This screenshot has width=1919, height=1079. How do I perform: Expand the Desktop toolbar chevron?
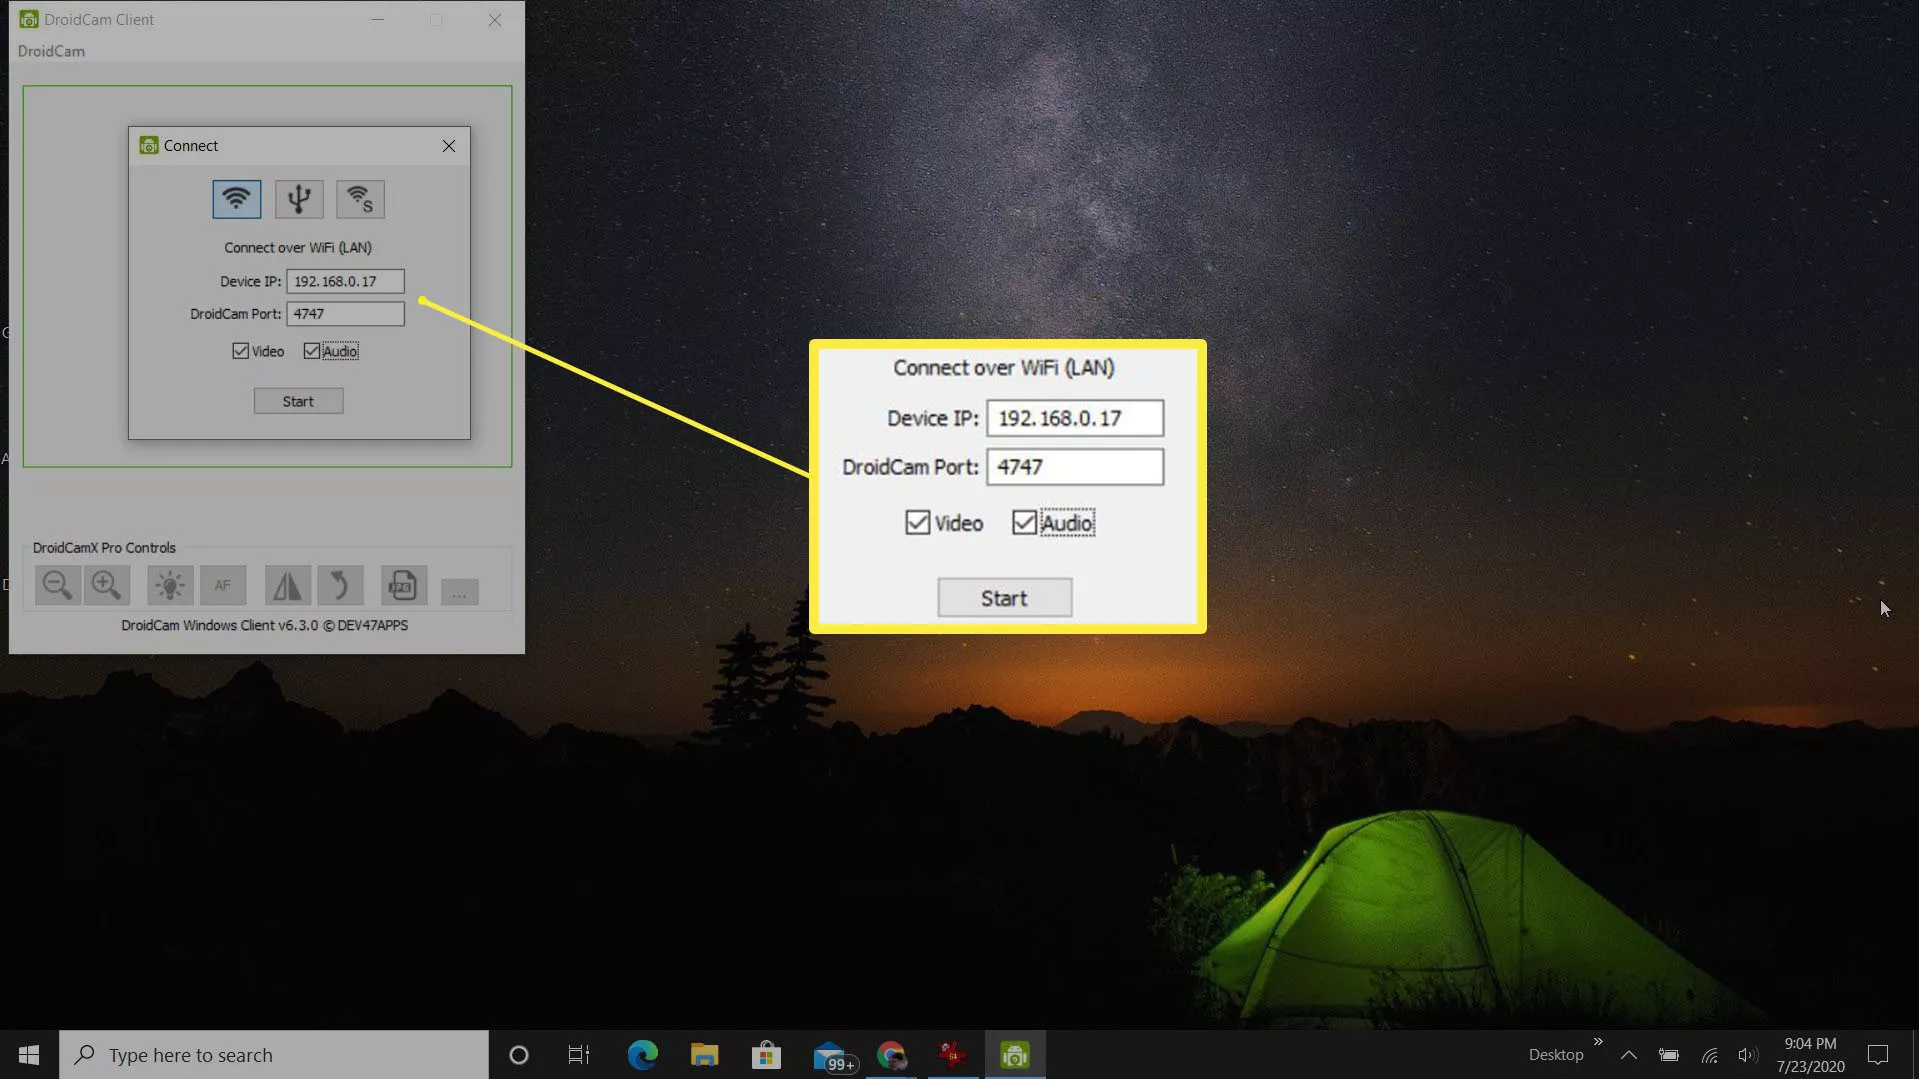[x=1598, y=1042]
